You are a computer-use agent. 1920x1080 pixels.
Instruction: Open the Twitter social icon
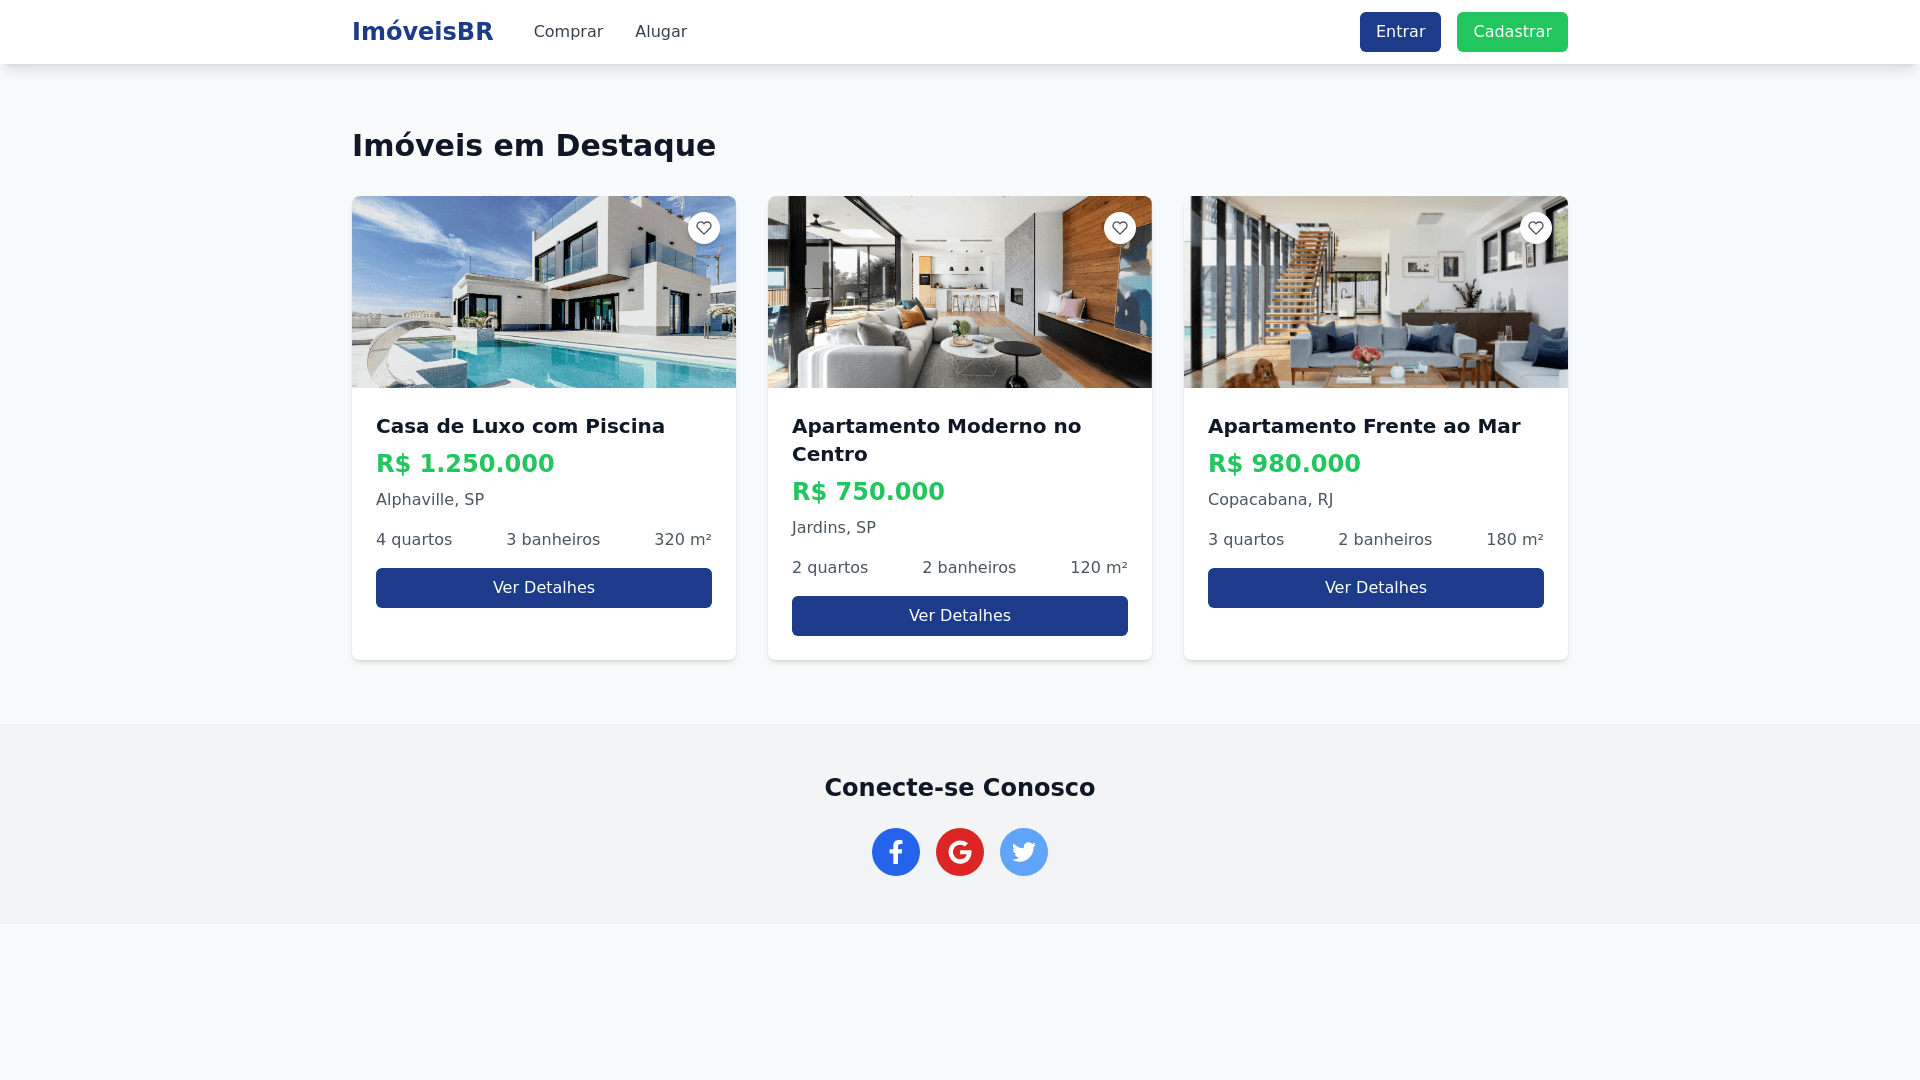point(1024,852)
